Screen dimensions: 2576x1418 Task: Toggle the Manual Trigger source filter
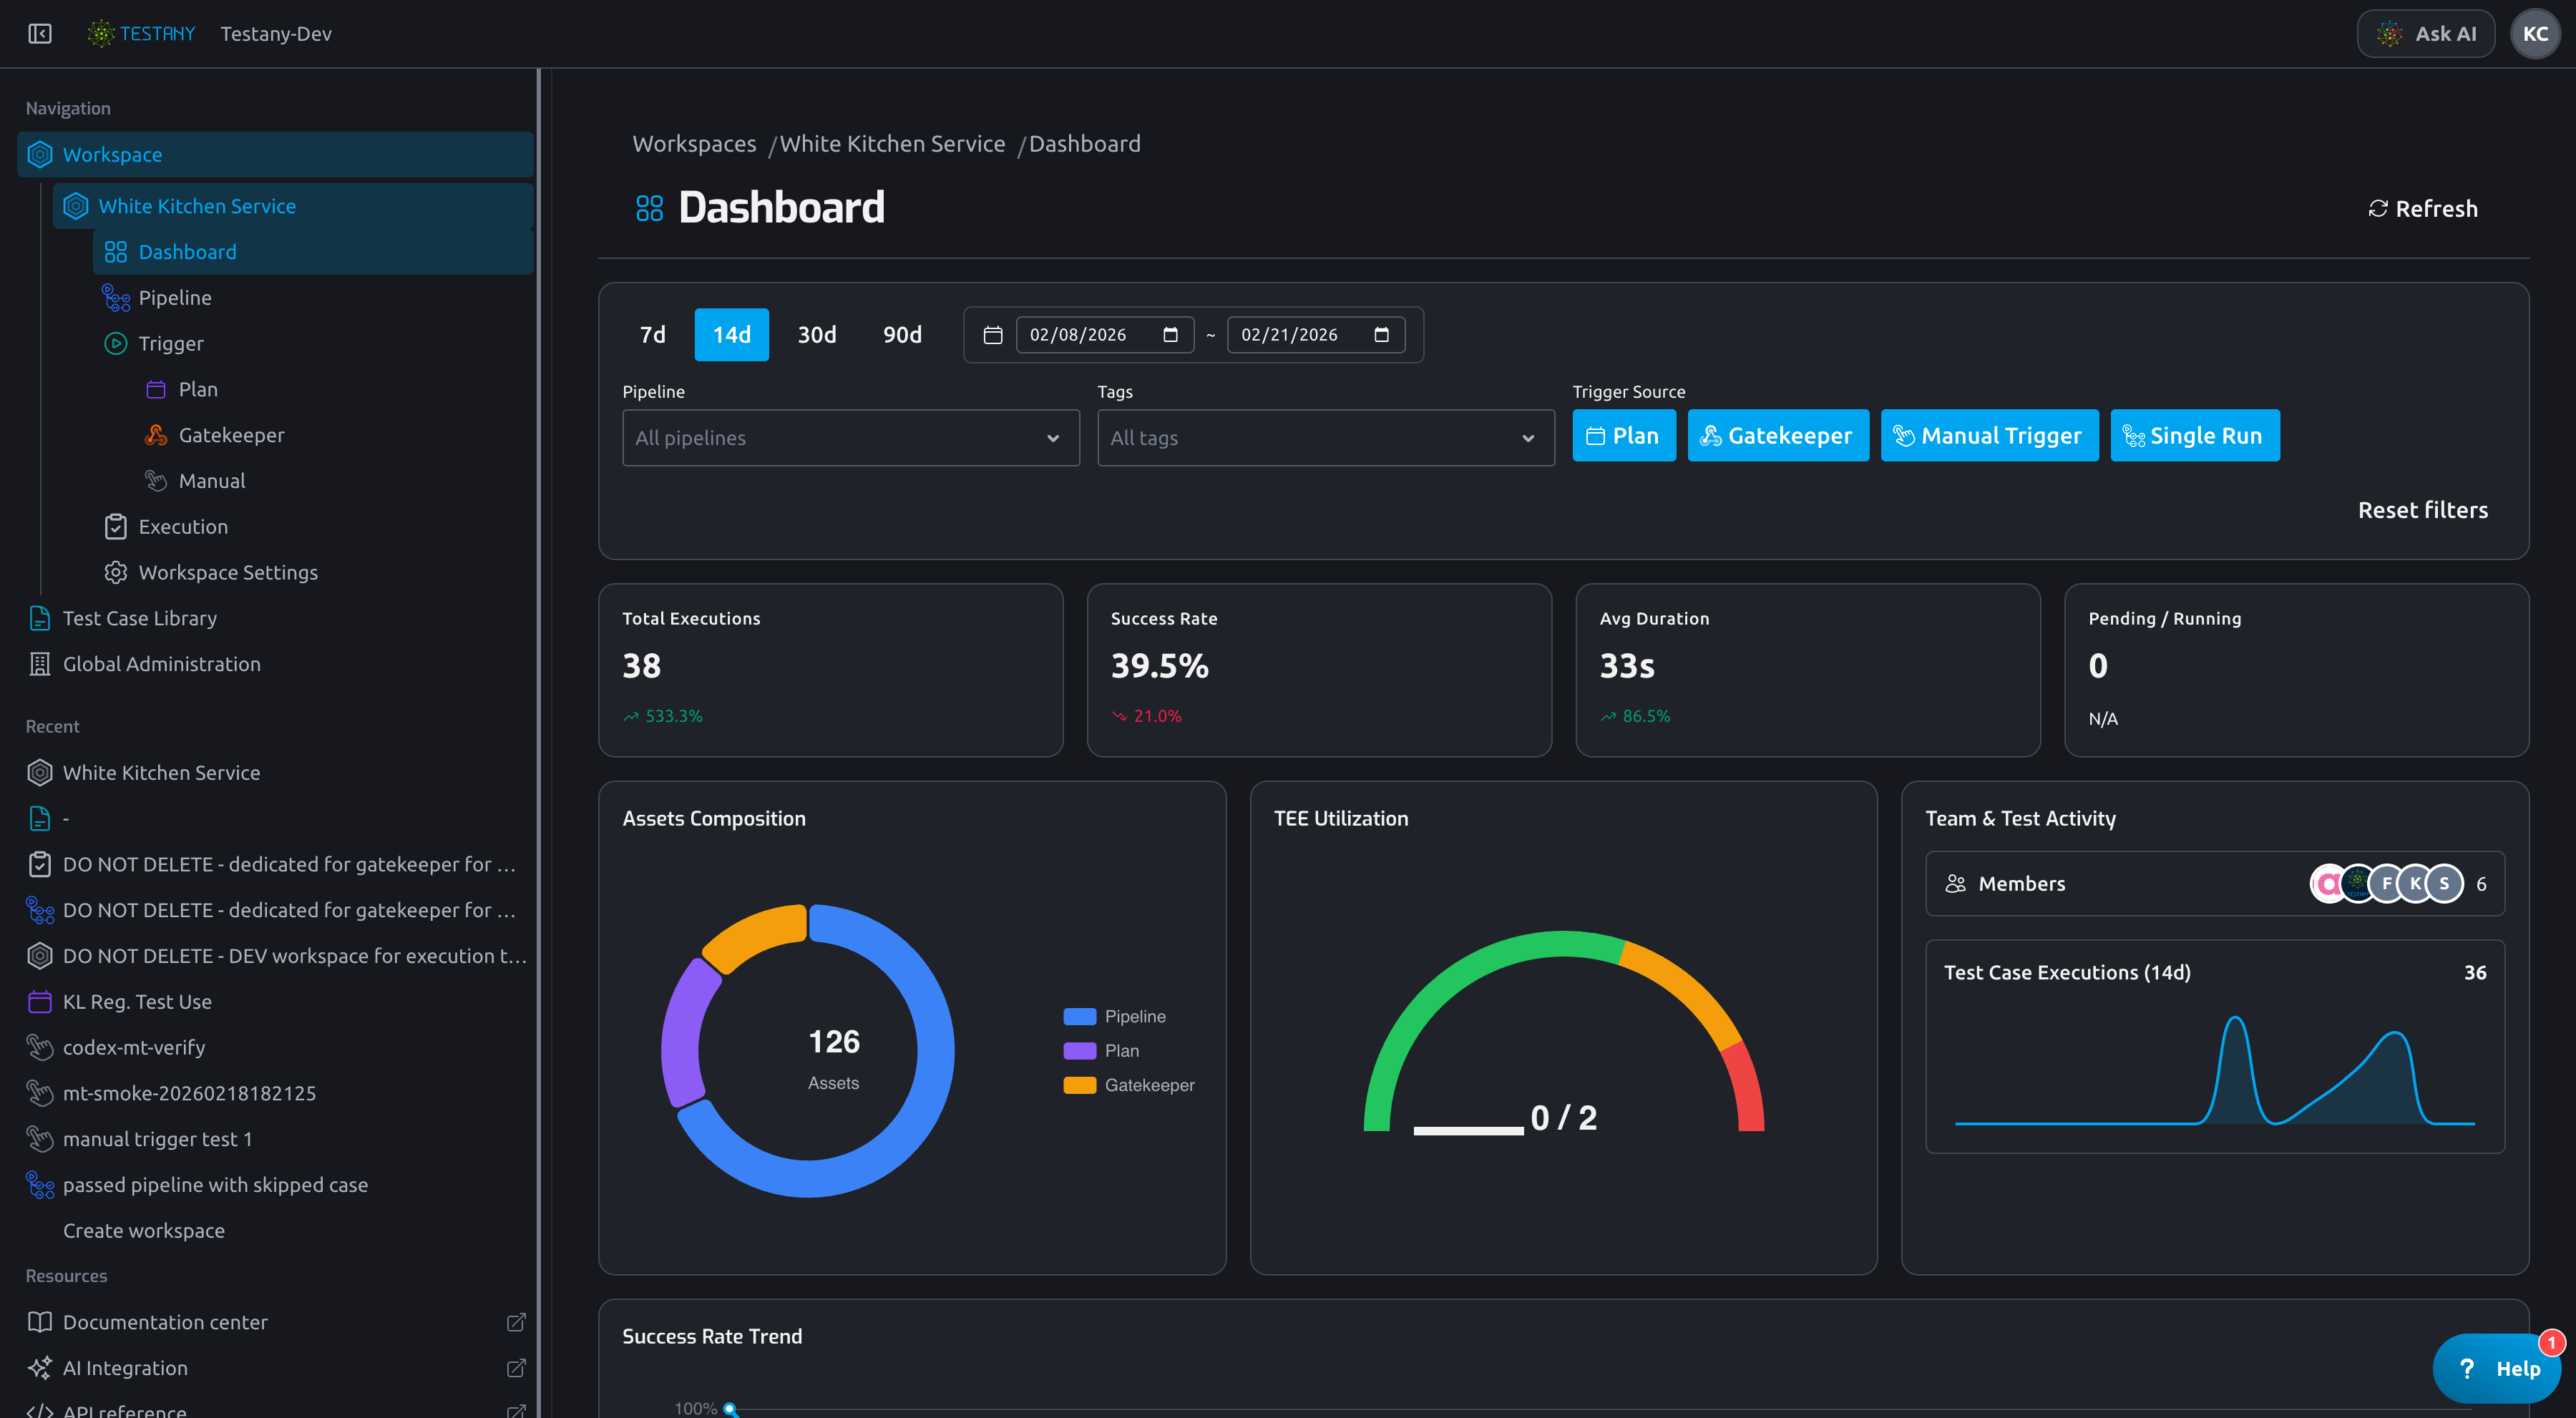click(1989, 436)
